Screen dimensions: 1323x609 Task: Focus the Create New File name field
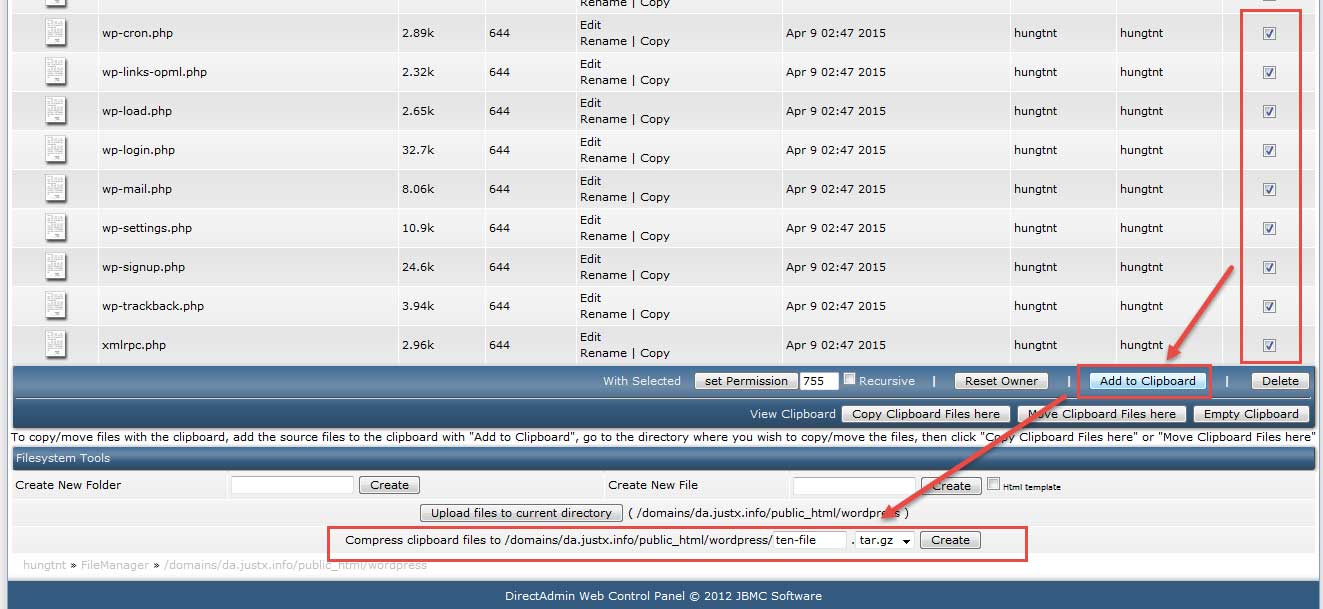tap(855, 486)
